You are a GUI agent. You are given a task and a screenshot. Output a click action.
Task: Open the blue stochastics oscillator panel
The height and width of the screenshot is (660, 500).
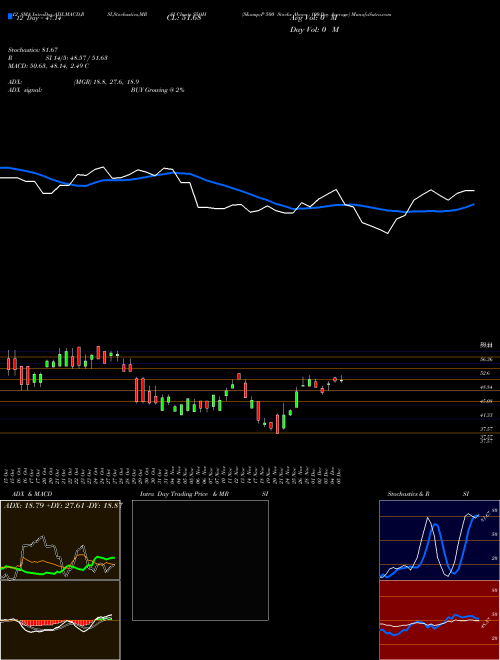[x=439, y=540]
